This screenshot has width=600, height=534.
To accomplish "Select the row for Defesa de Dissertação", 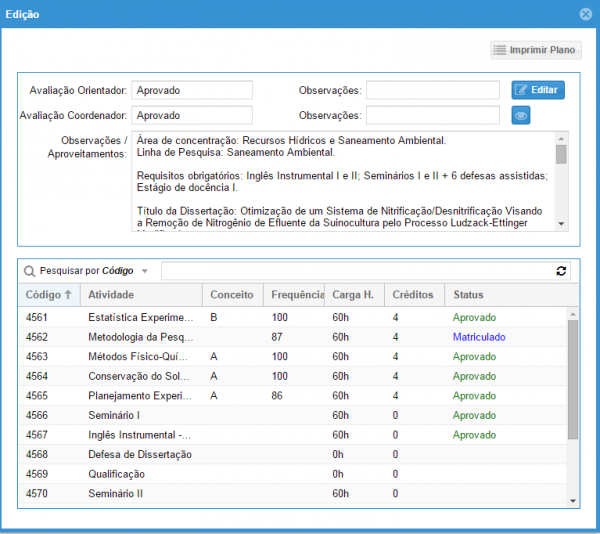I will pos(139,455).
